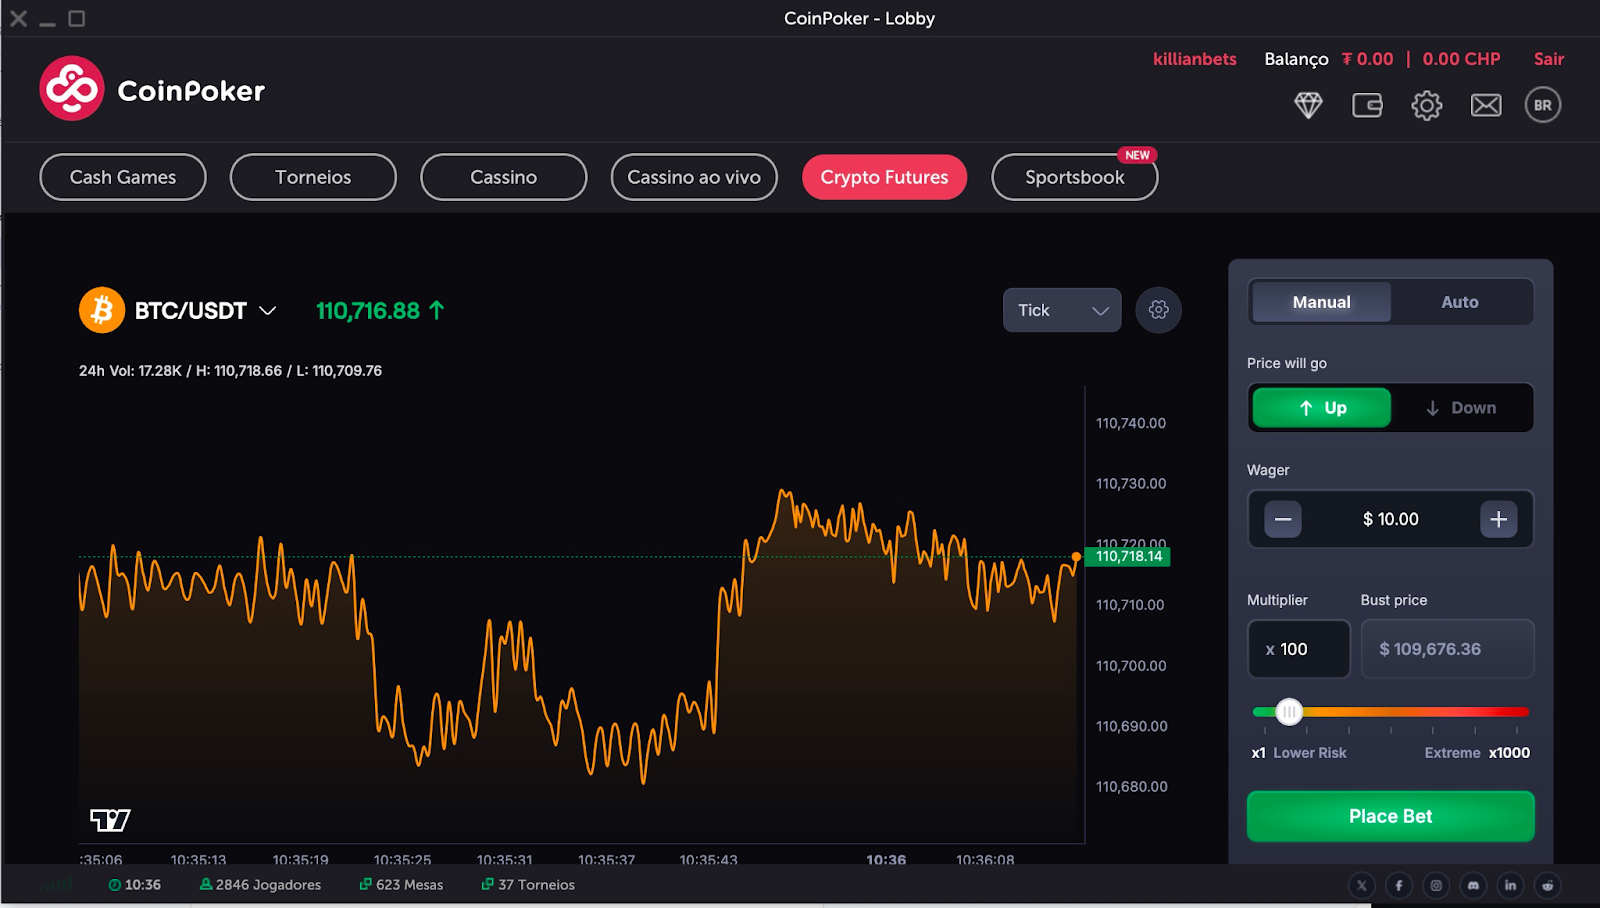The height and width of the screenshot is (908, 1600).
Task: Click the clock icon in status bar
Action: pyautogui.click(x=115, y=885)
